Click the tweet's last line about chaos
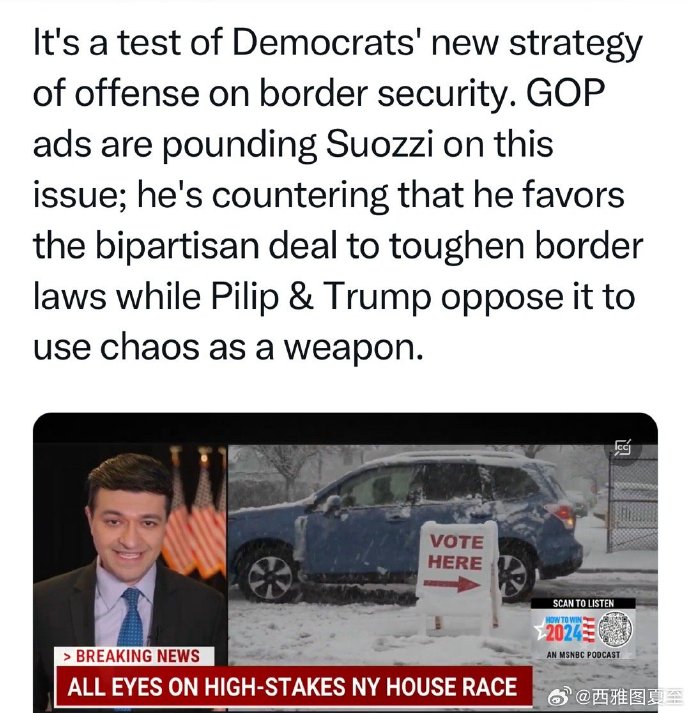The width and height of the screenshot is (690, 713). click(x=228, y=348)
